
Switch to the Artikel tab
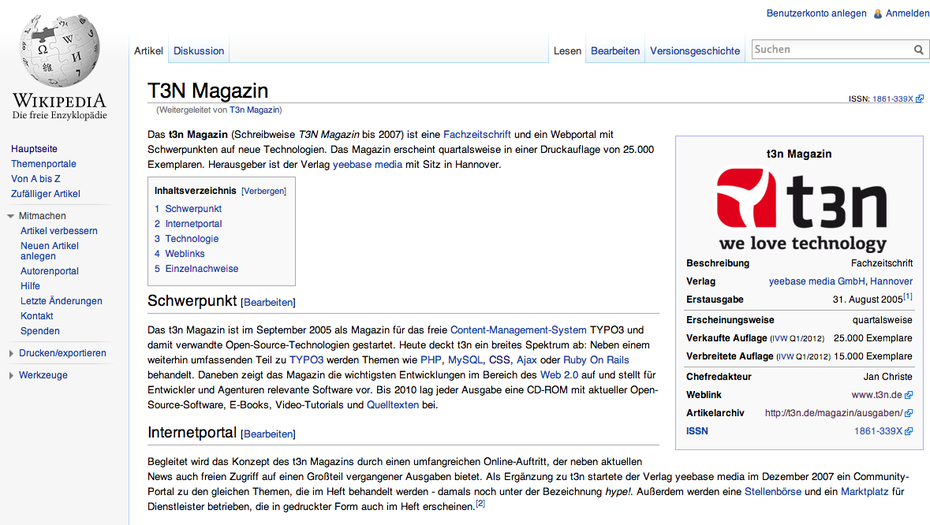(148, 51)
